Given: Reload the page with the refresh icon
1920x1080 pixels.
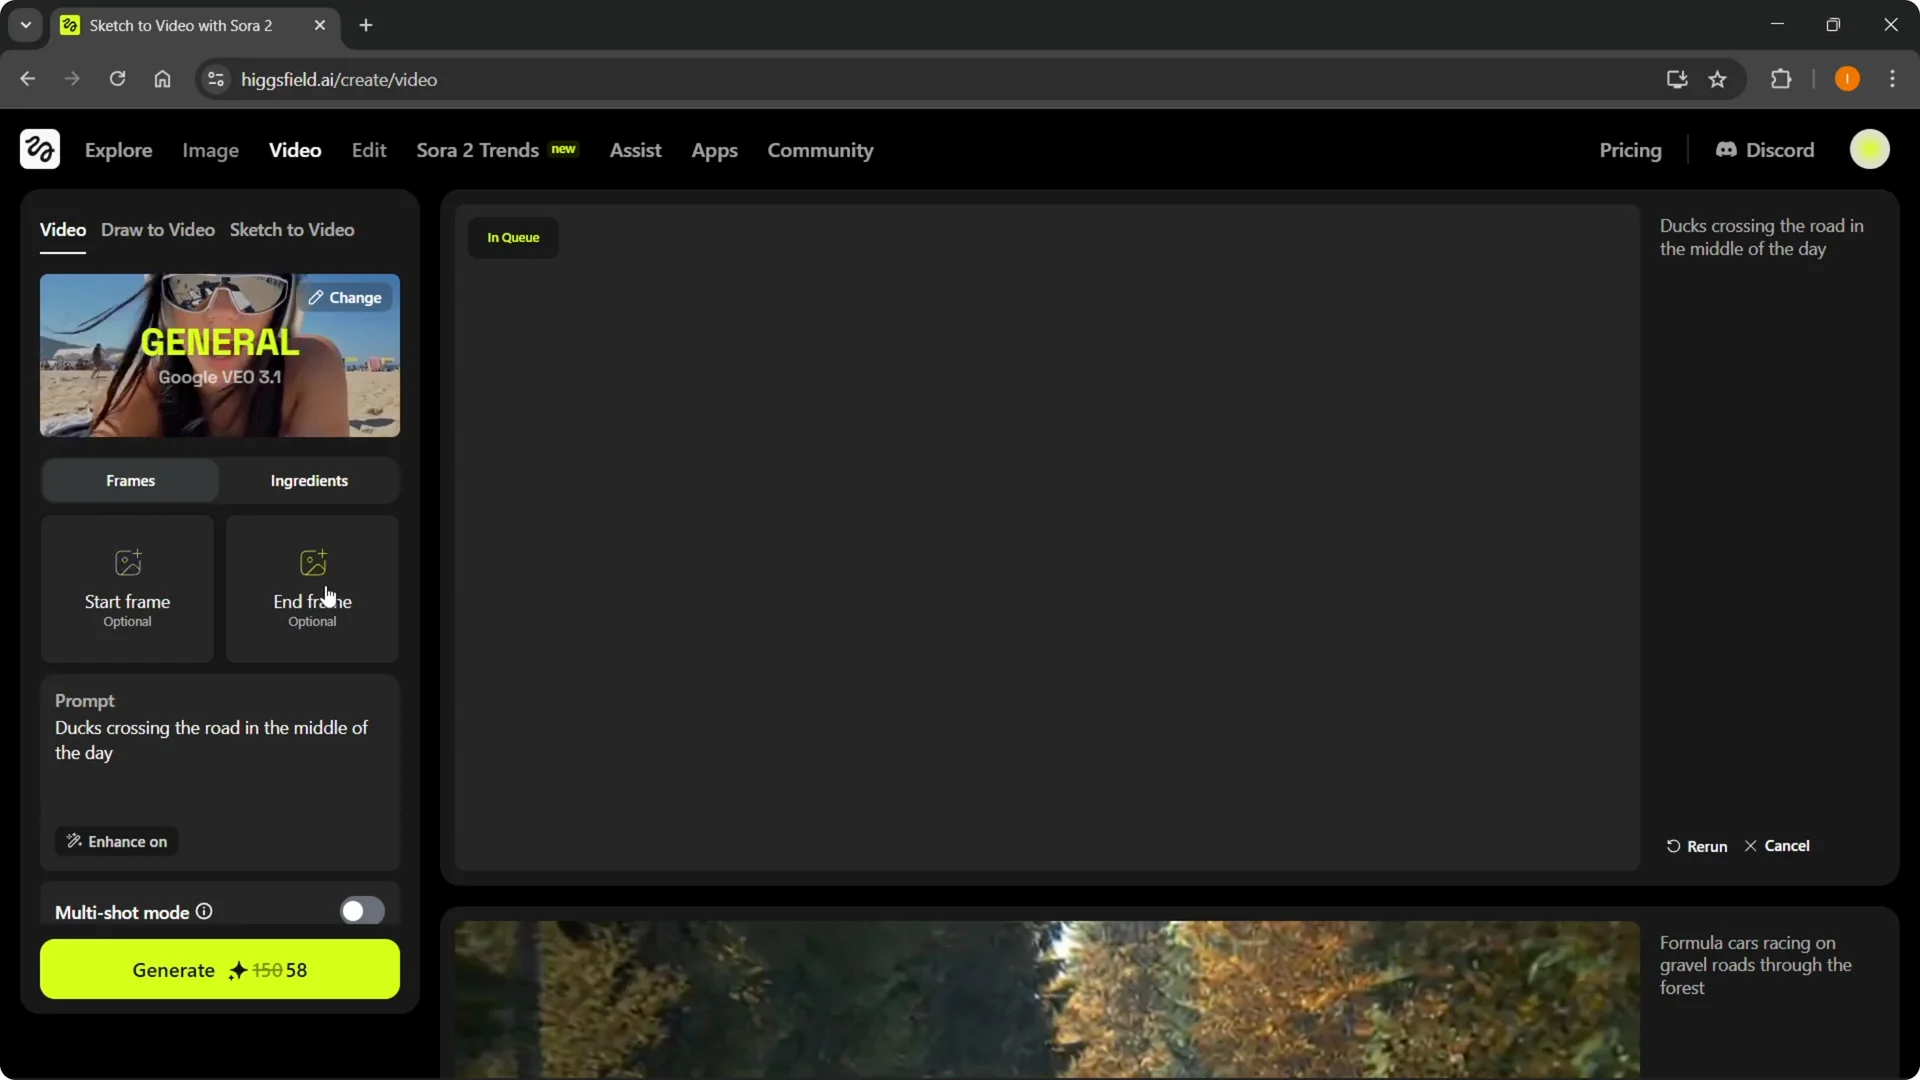Looking at the screenshot, I should (x=117, y=79).
